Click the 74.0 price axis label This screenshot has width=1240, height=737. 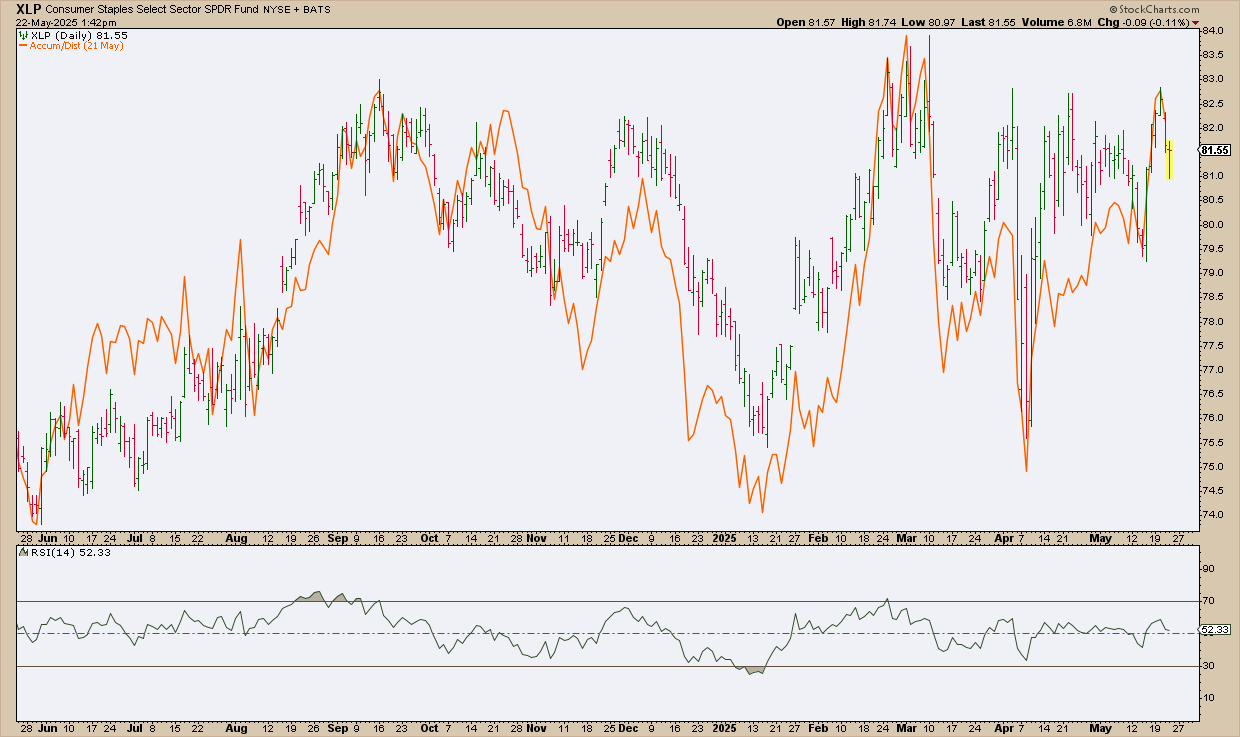point(1212,515)
